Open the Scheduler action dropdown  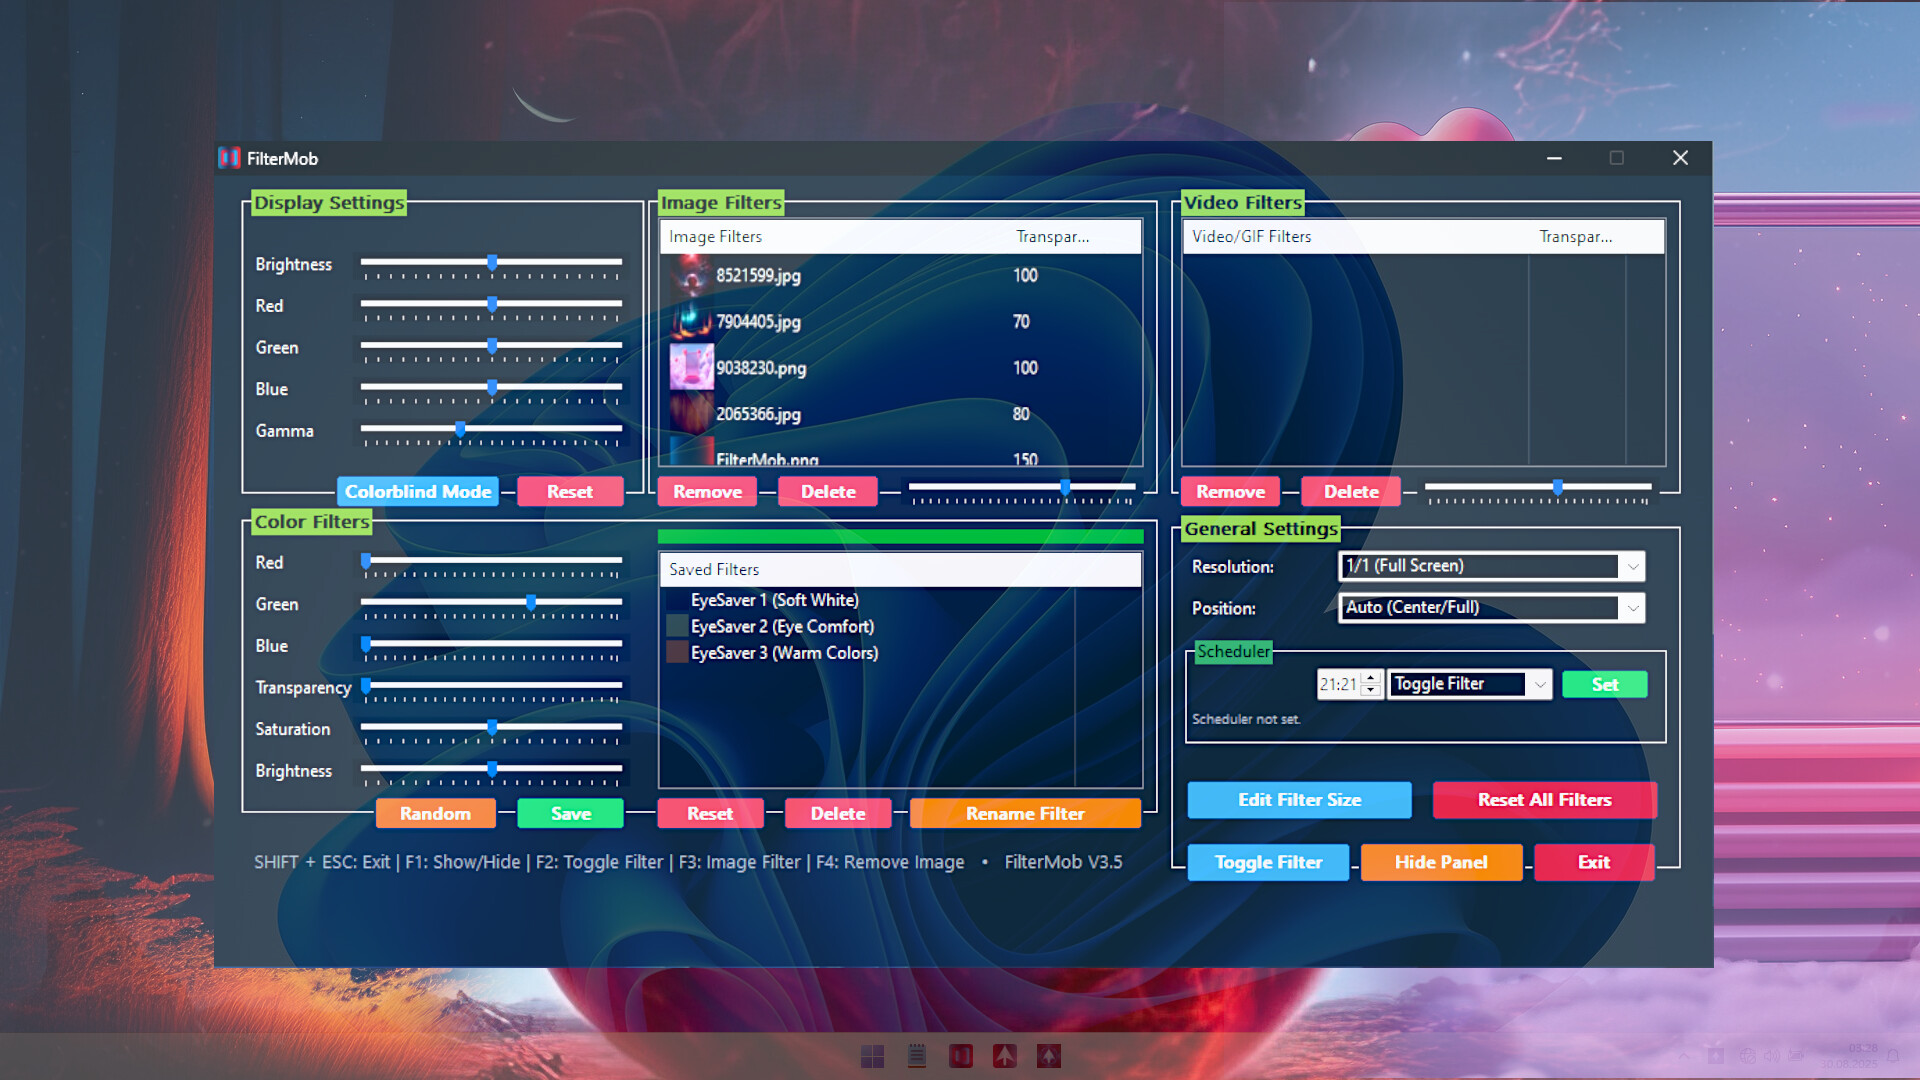(x=1468, y=684)
